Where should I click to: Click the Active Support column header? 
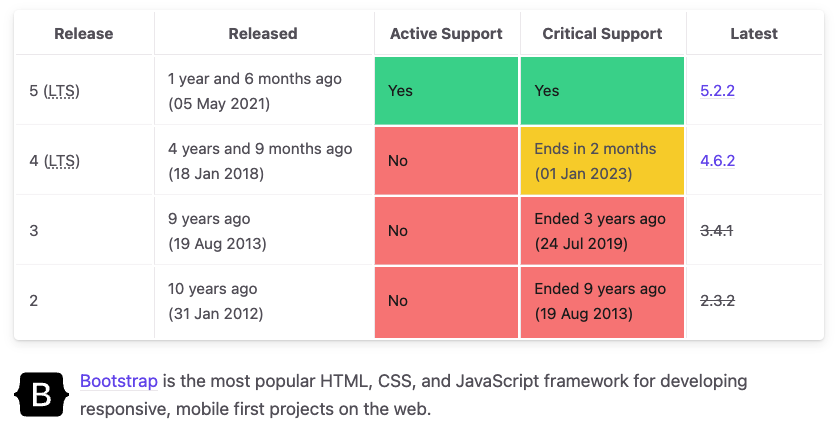point(446,34)
